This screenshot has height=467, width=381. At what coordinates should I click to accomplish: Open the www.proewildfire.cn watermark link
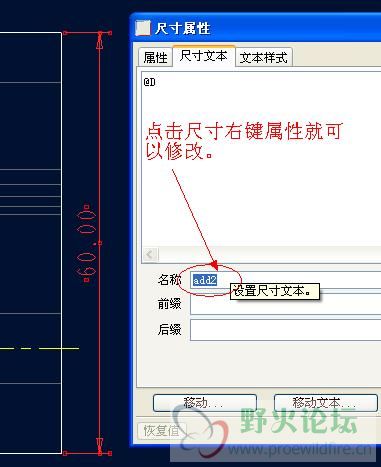300,450
